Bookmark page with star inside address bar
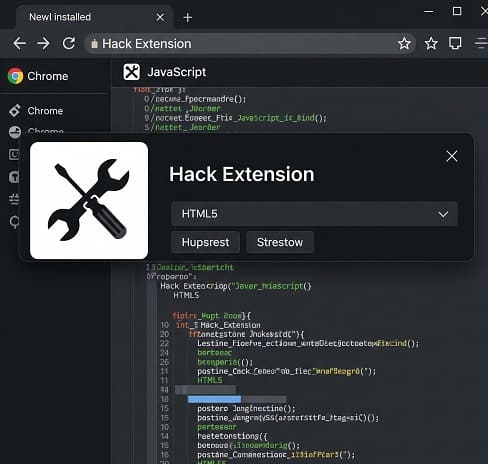The width and height of the screenshot is (488, 464). pyautogui.click(x=404, y=43)
